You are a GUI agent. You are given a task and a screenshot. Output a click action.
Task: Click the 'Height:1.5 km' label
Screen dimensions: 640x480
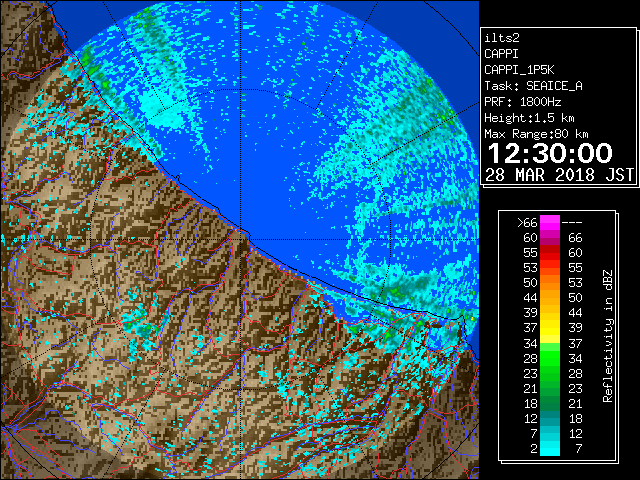point(529,118)
